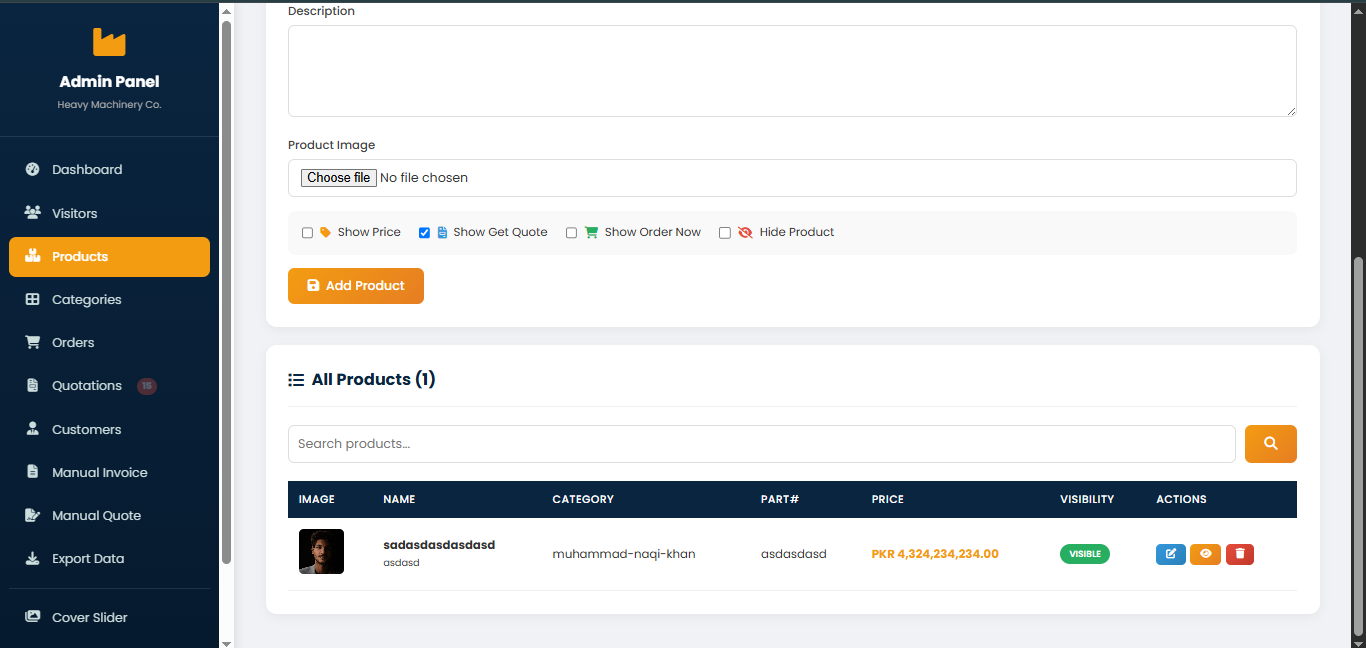The image size is (1366, 648).
Task: Click the Products boxes icon in sidebar
Action: (x=32, y=256)
